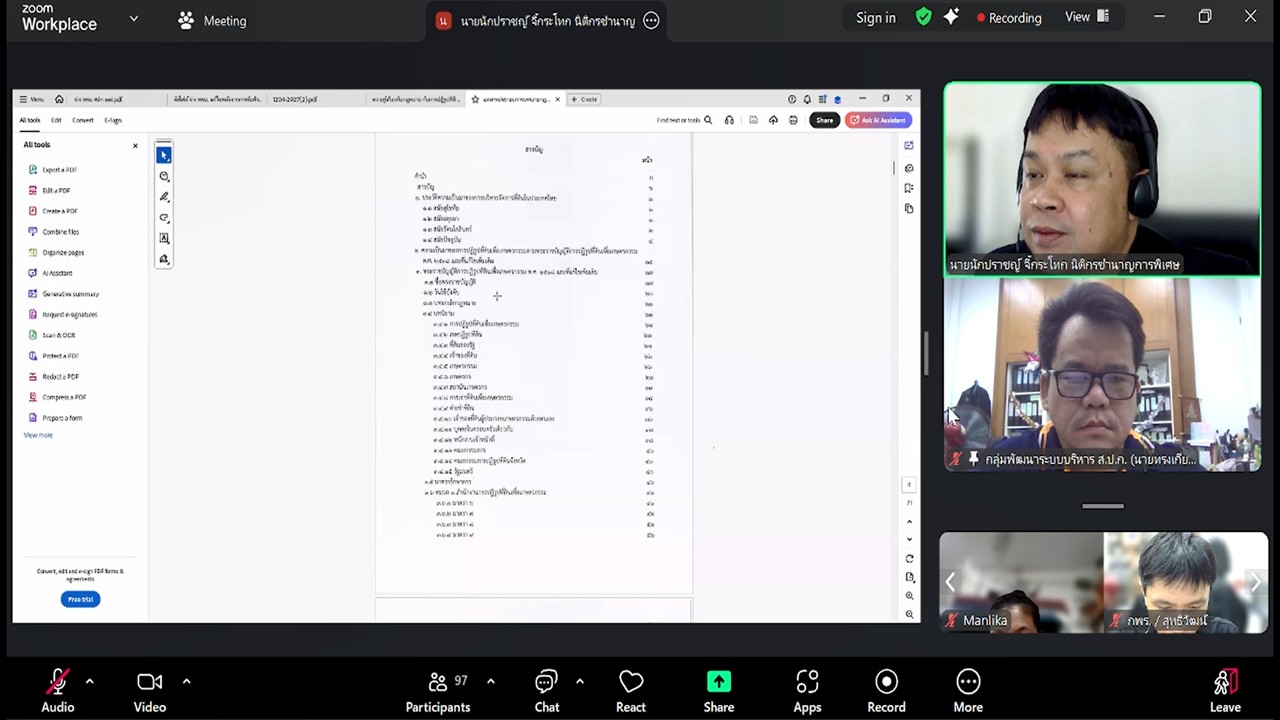Select the Manlika participant thumbnail

tap(1020, 582)
